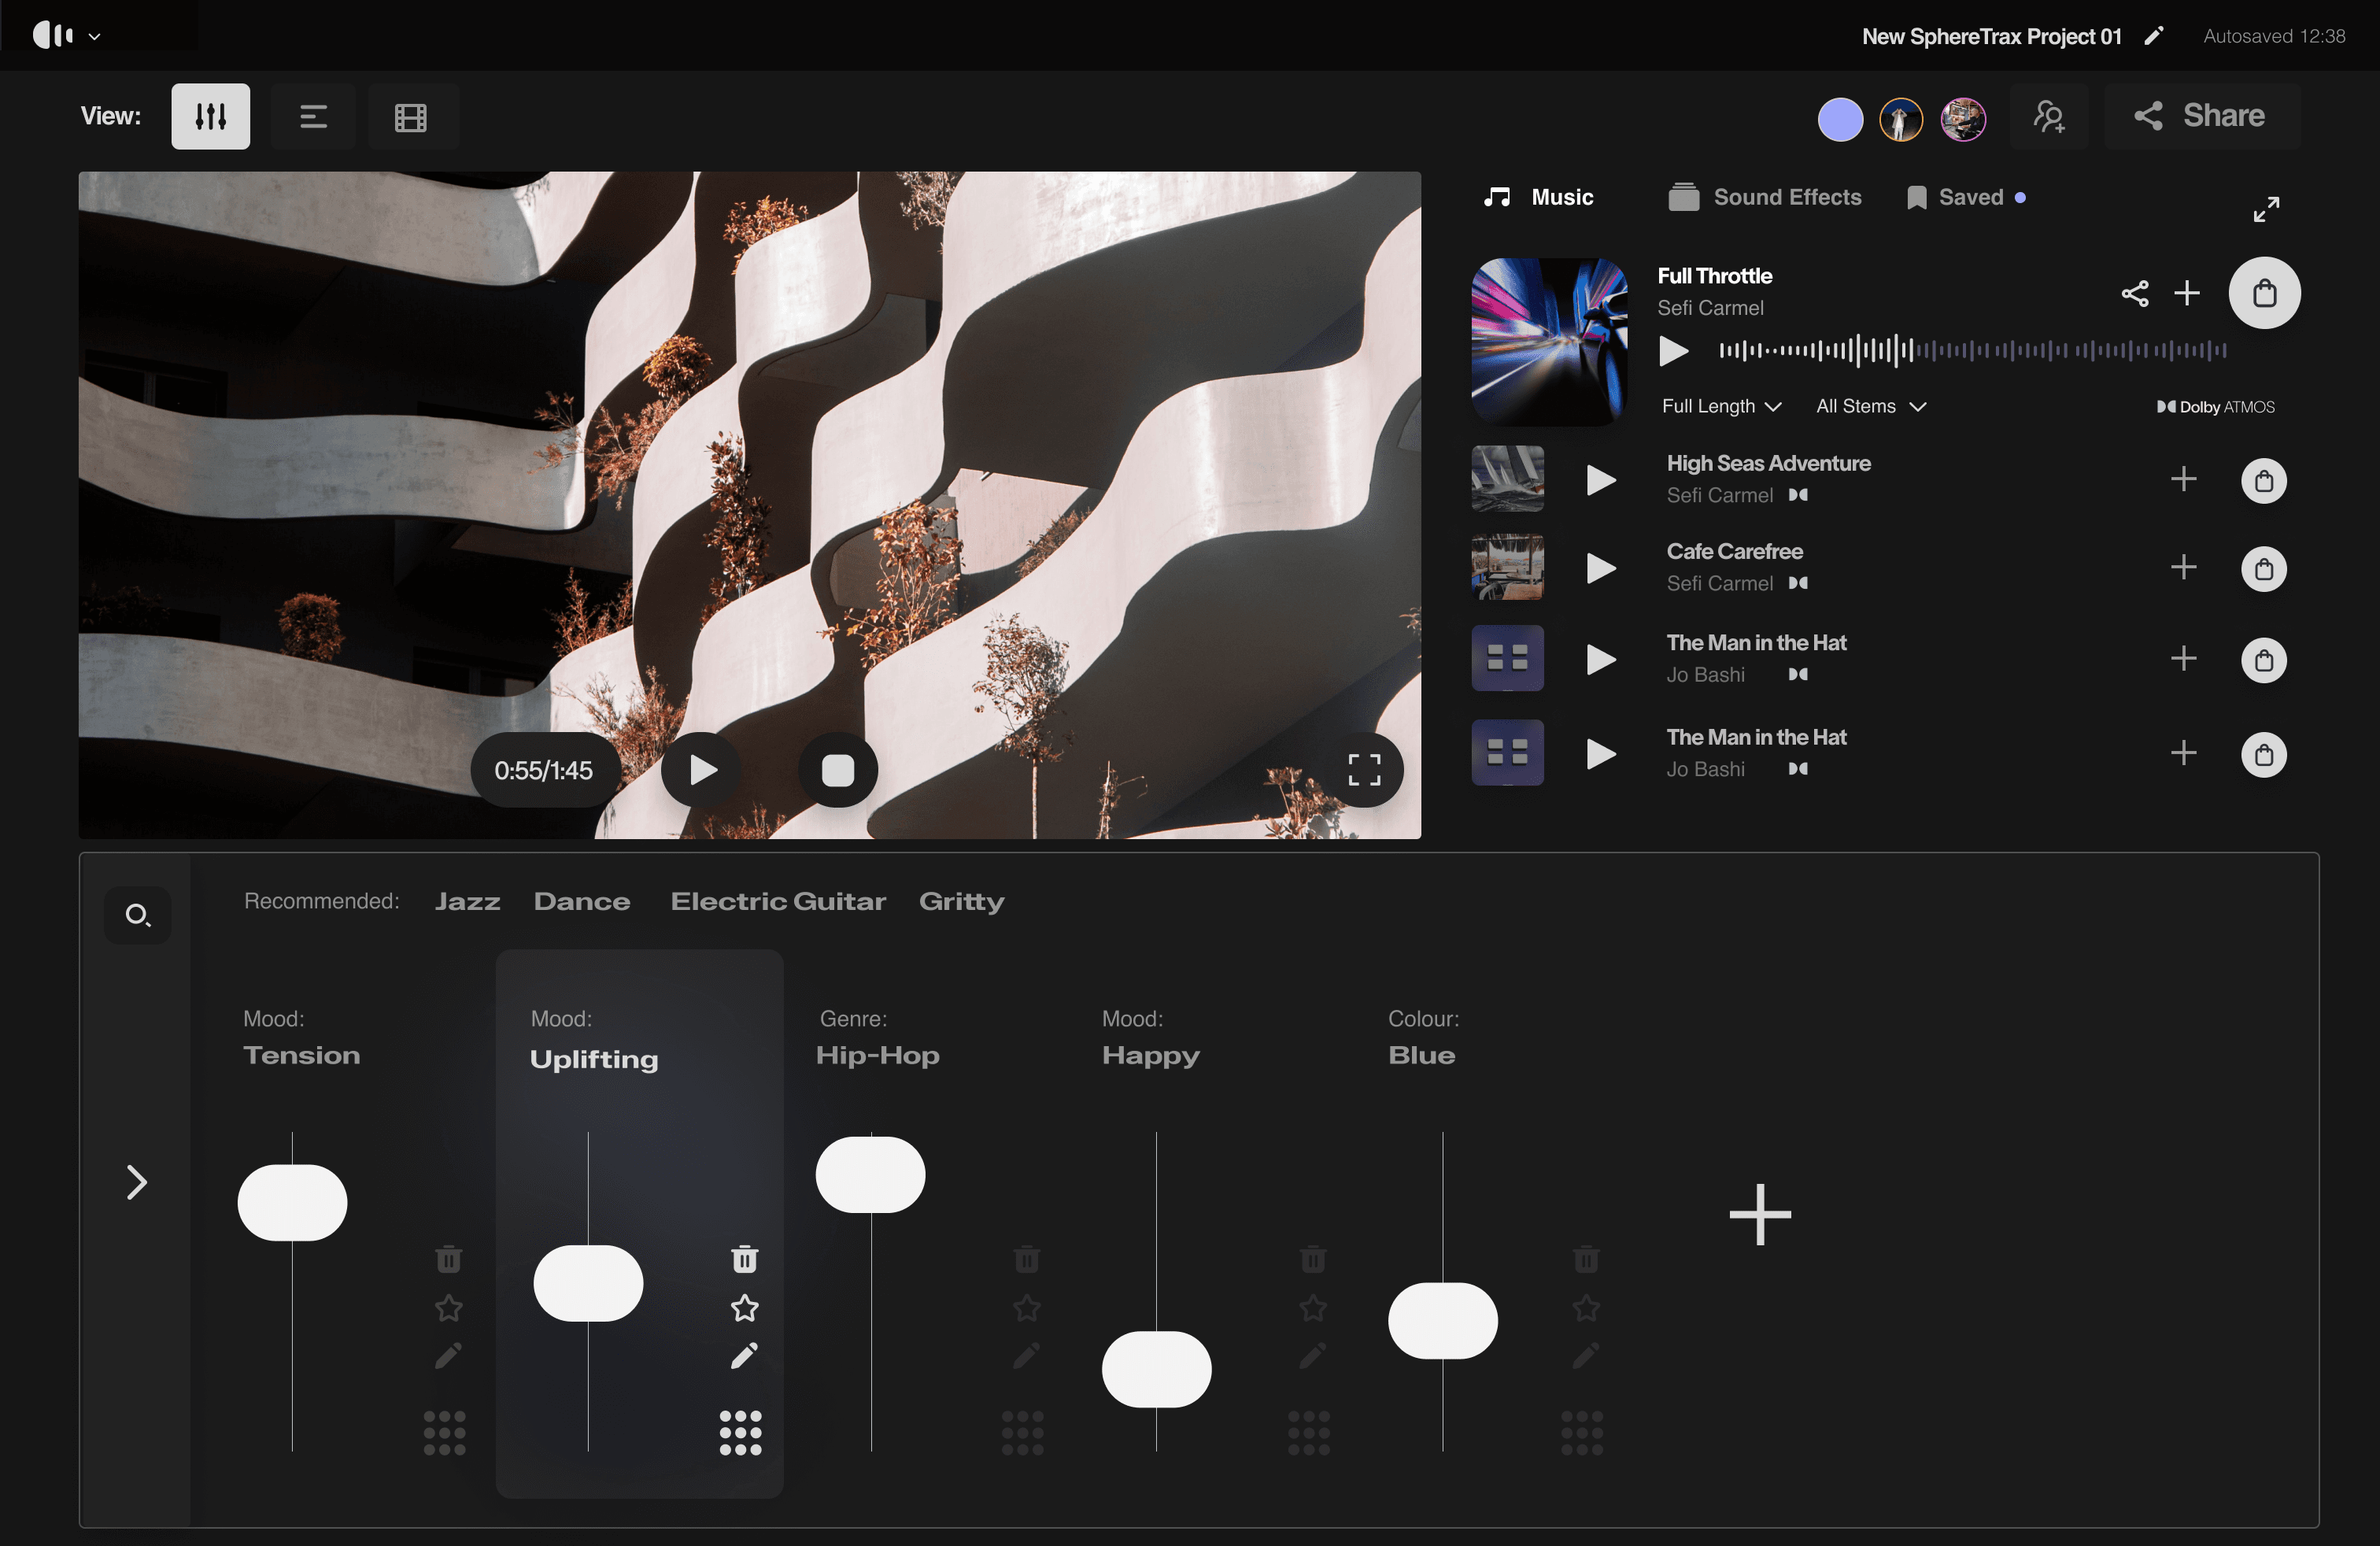Open the app logo menu chevron
Image resolution: width=2380 pixels, height=1546 pixels.
(94, 36)
